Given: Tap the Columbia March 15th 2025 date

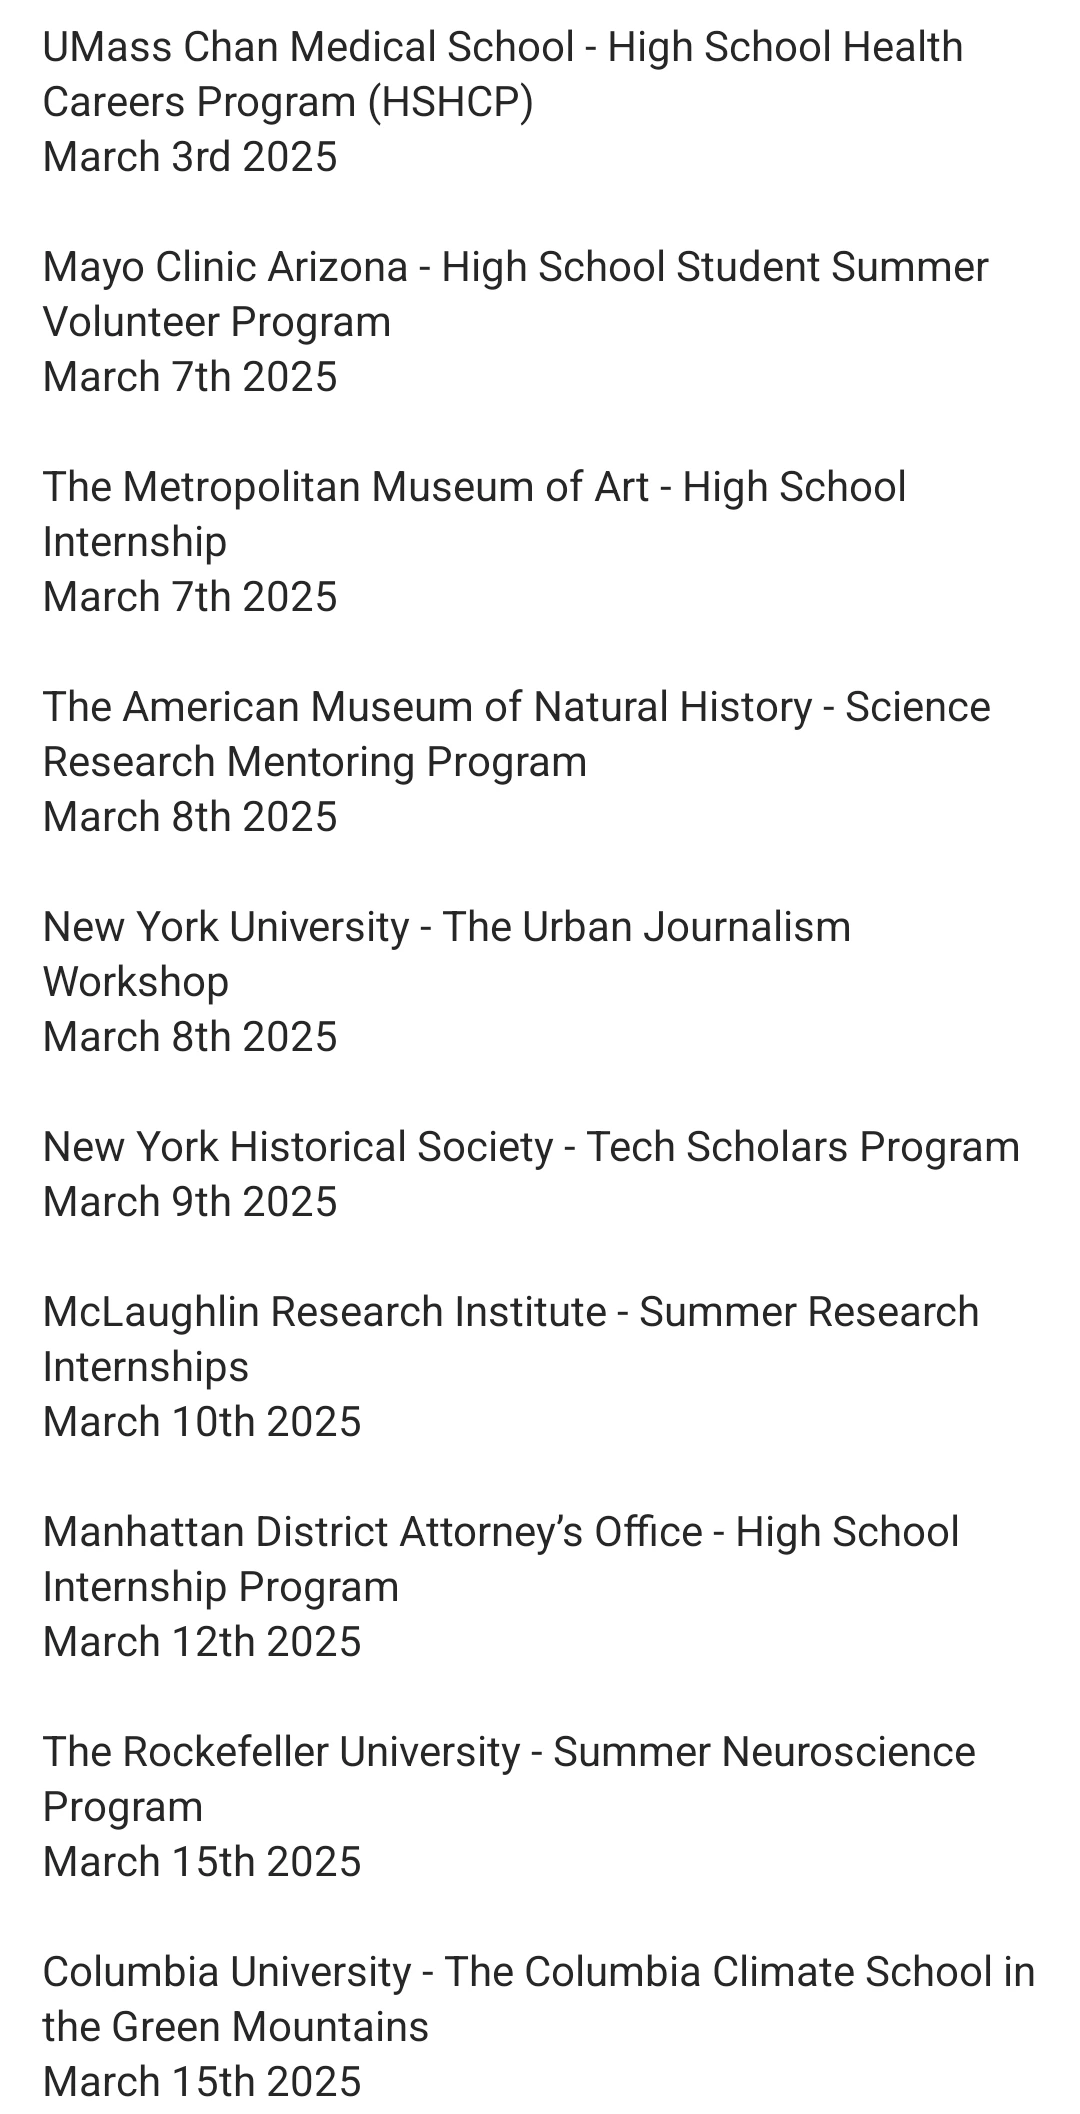Looking at the screenshot, I should tap(202, 2082).
